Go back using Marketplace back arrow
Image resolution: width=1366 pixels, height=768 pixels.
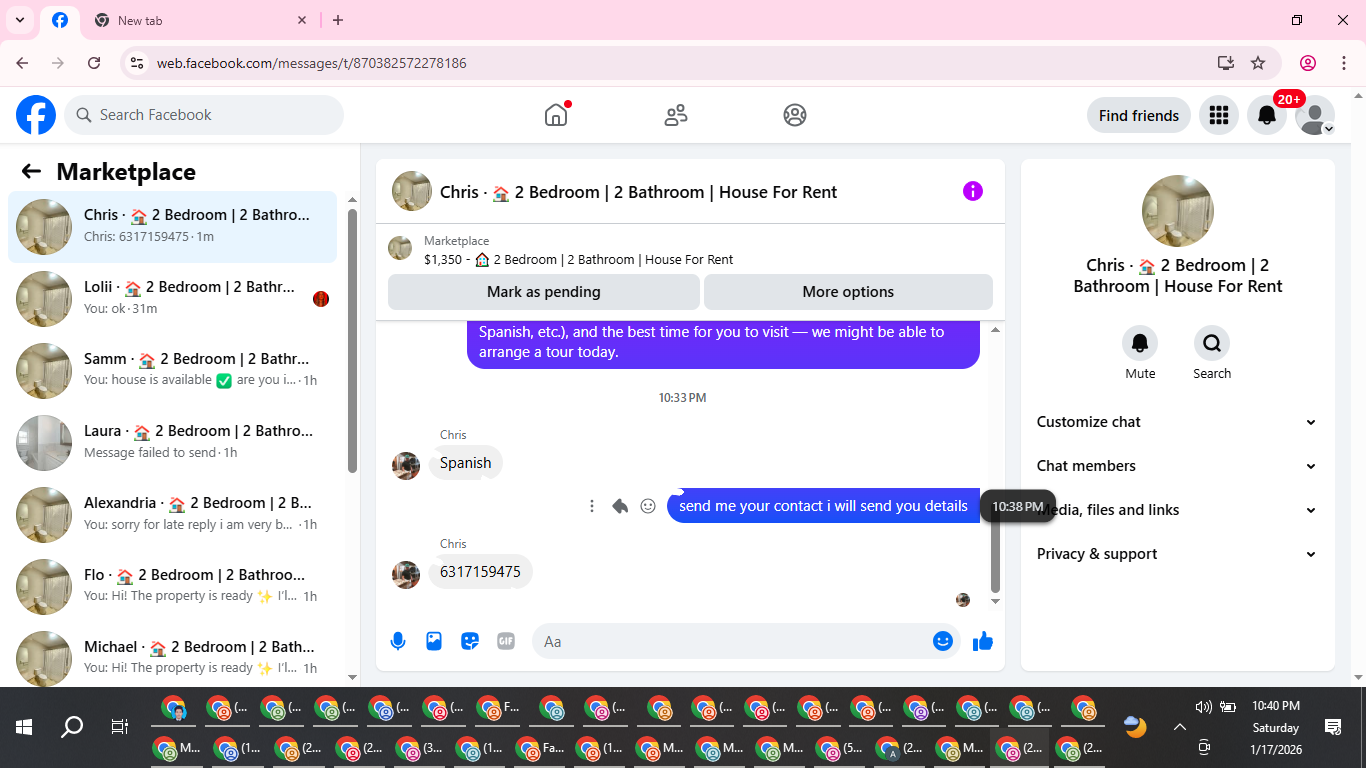31,171
